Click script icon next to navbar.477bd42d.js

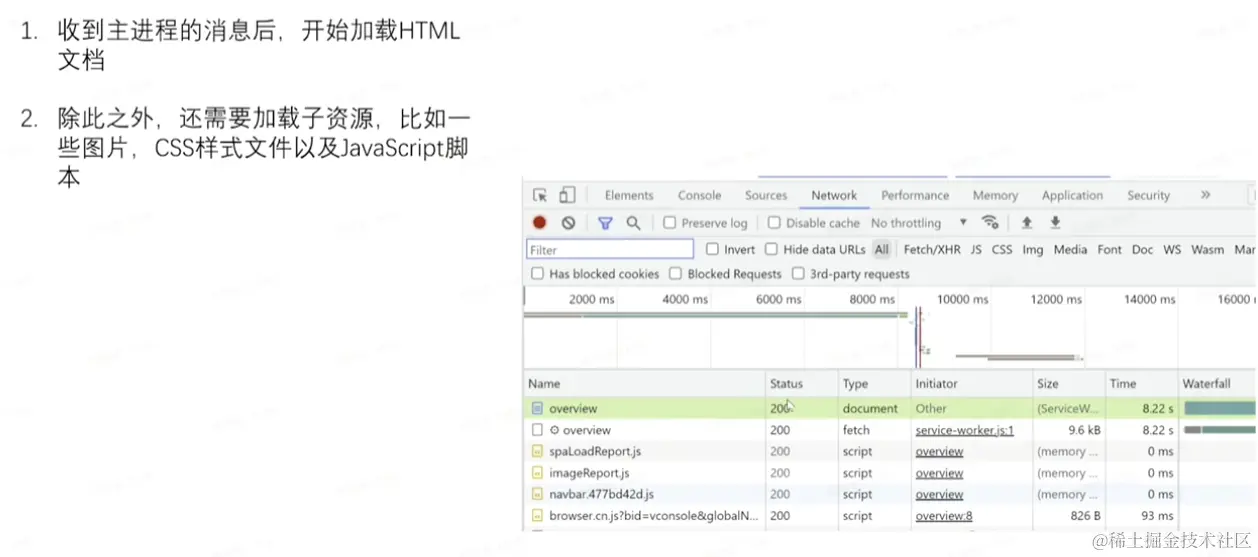click(537, 494)
